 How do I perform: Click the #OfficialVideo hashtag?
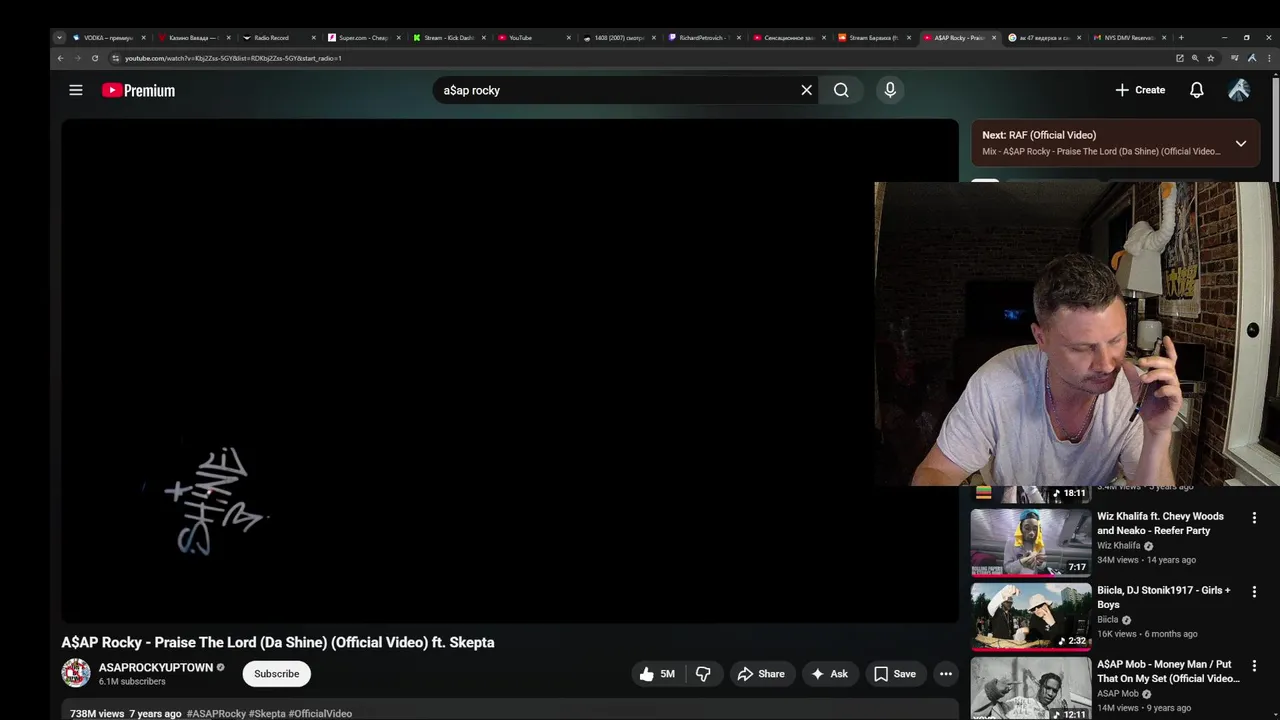coord(320,714)
